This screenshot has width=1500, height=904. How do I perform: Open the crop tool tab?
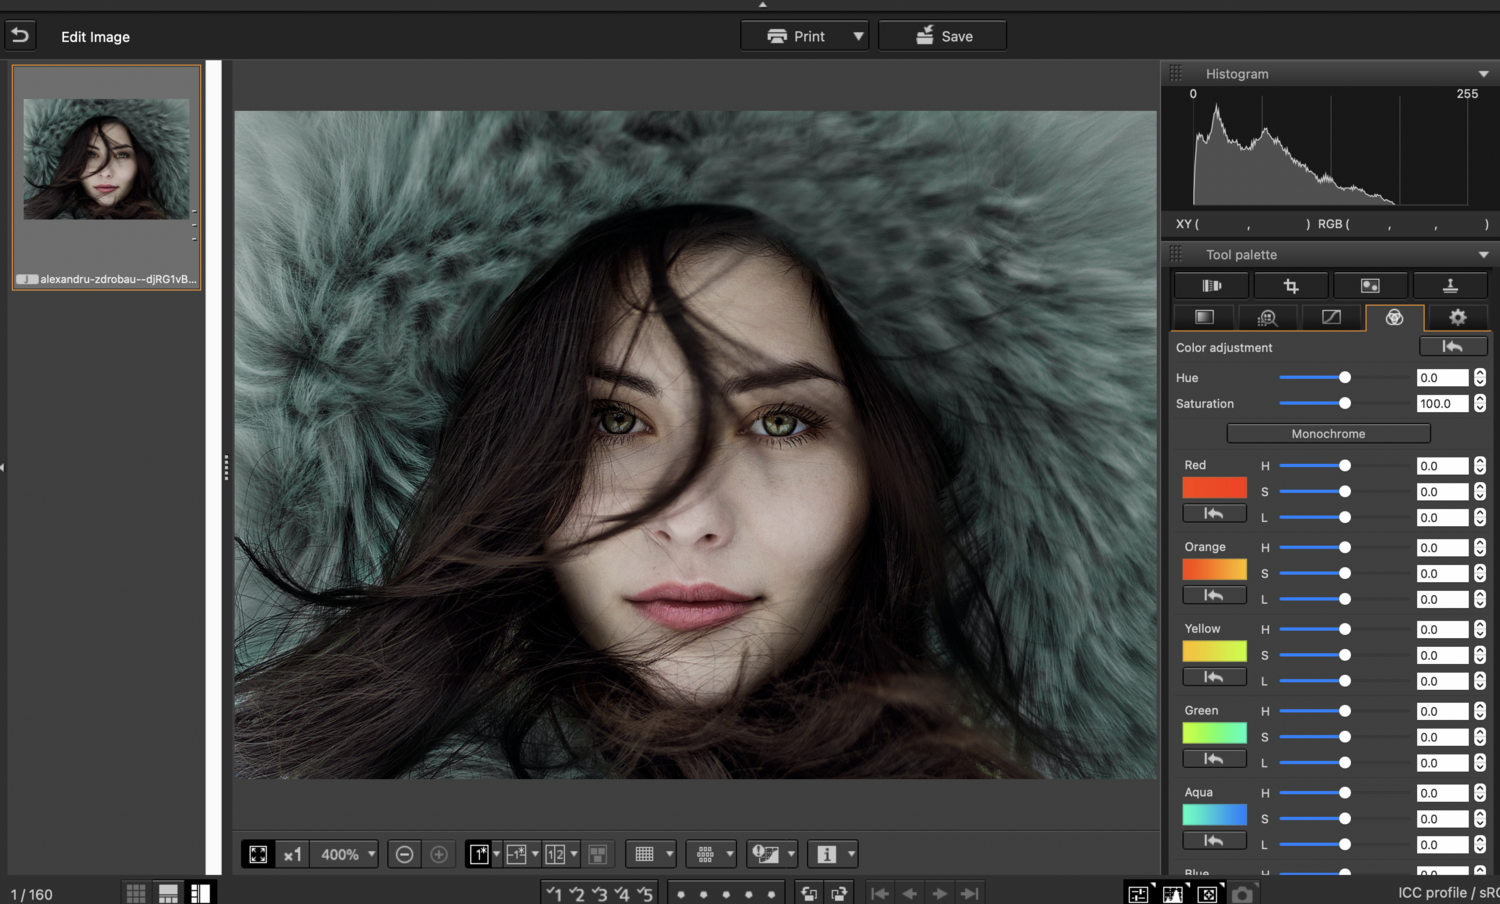tap(1290, 286)
